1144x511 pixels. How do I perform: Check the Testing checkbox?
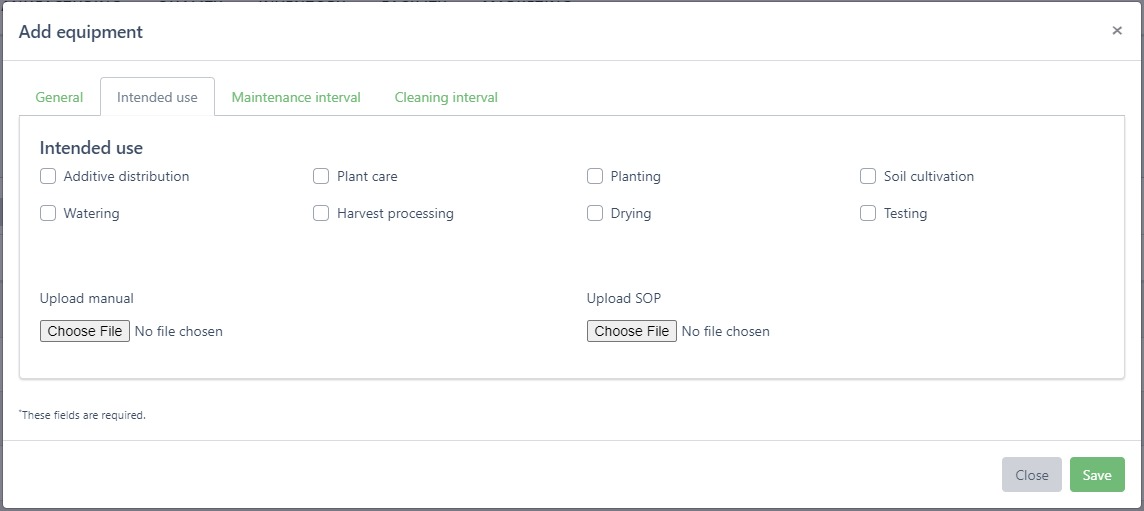coord(868,213)
